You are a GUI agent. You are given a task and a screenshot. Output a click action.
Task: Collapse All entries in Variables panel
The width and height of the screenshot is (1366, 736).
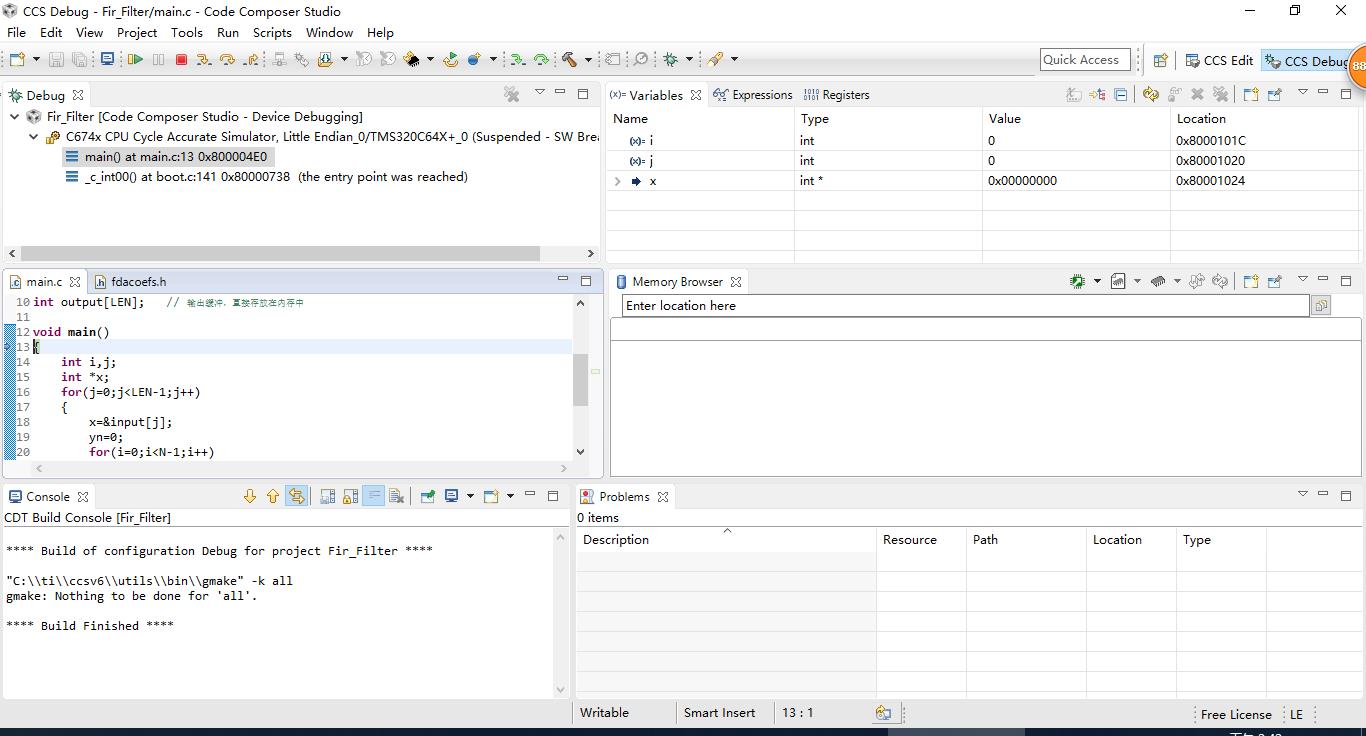point(1121,94)
